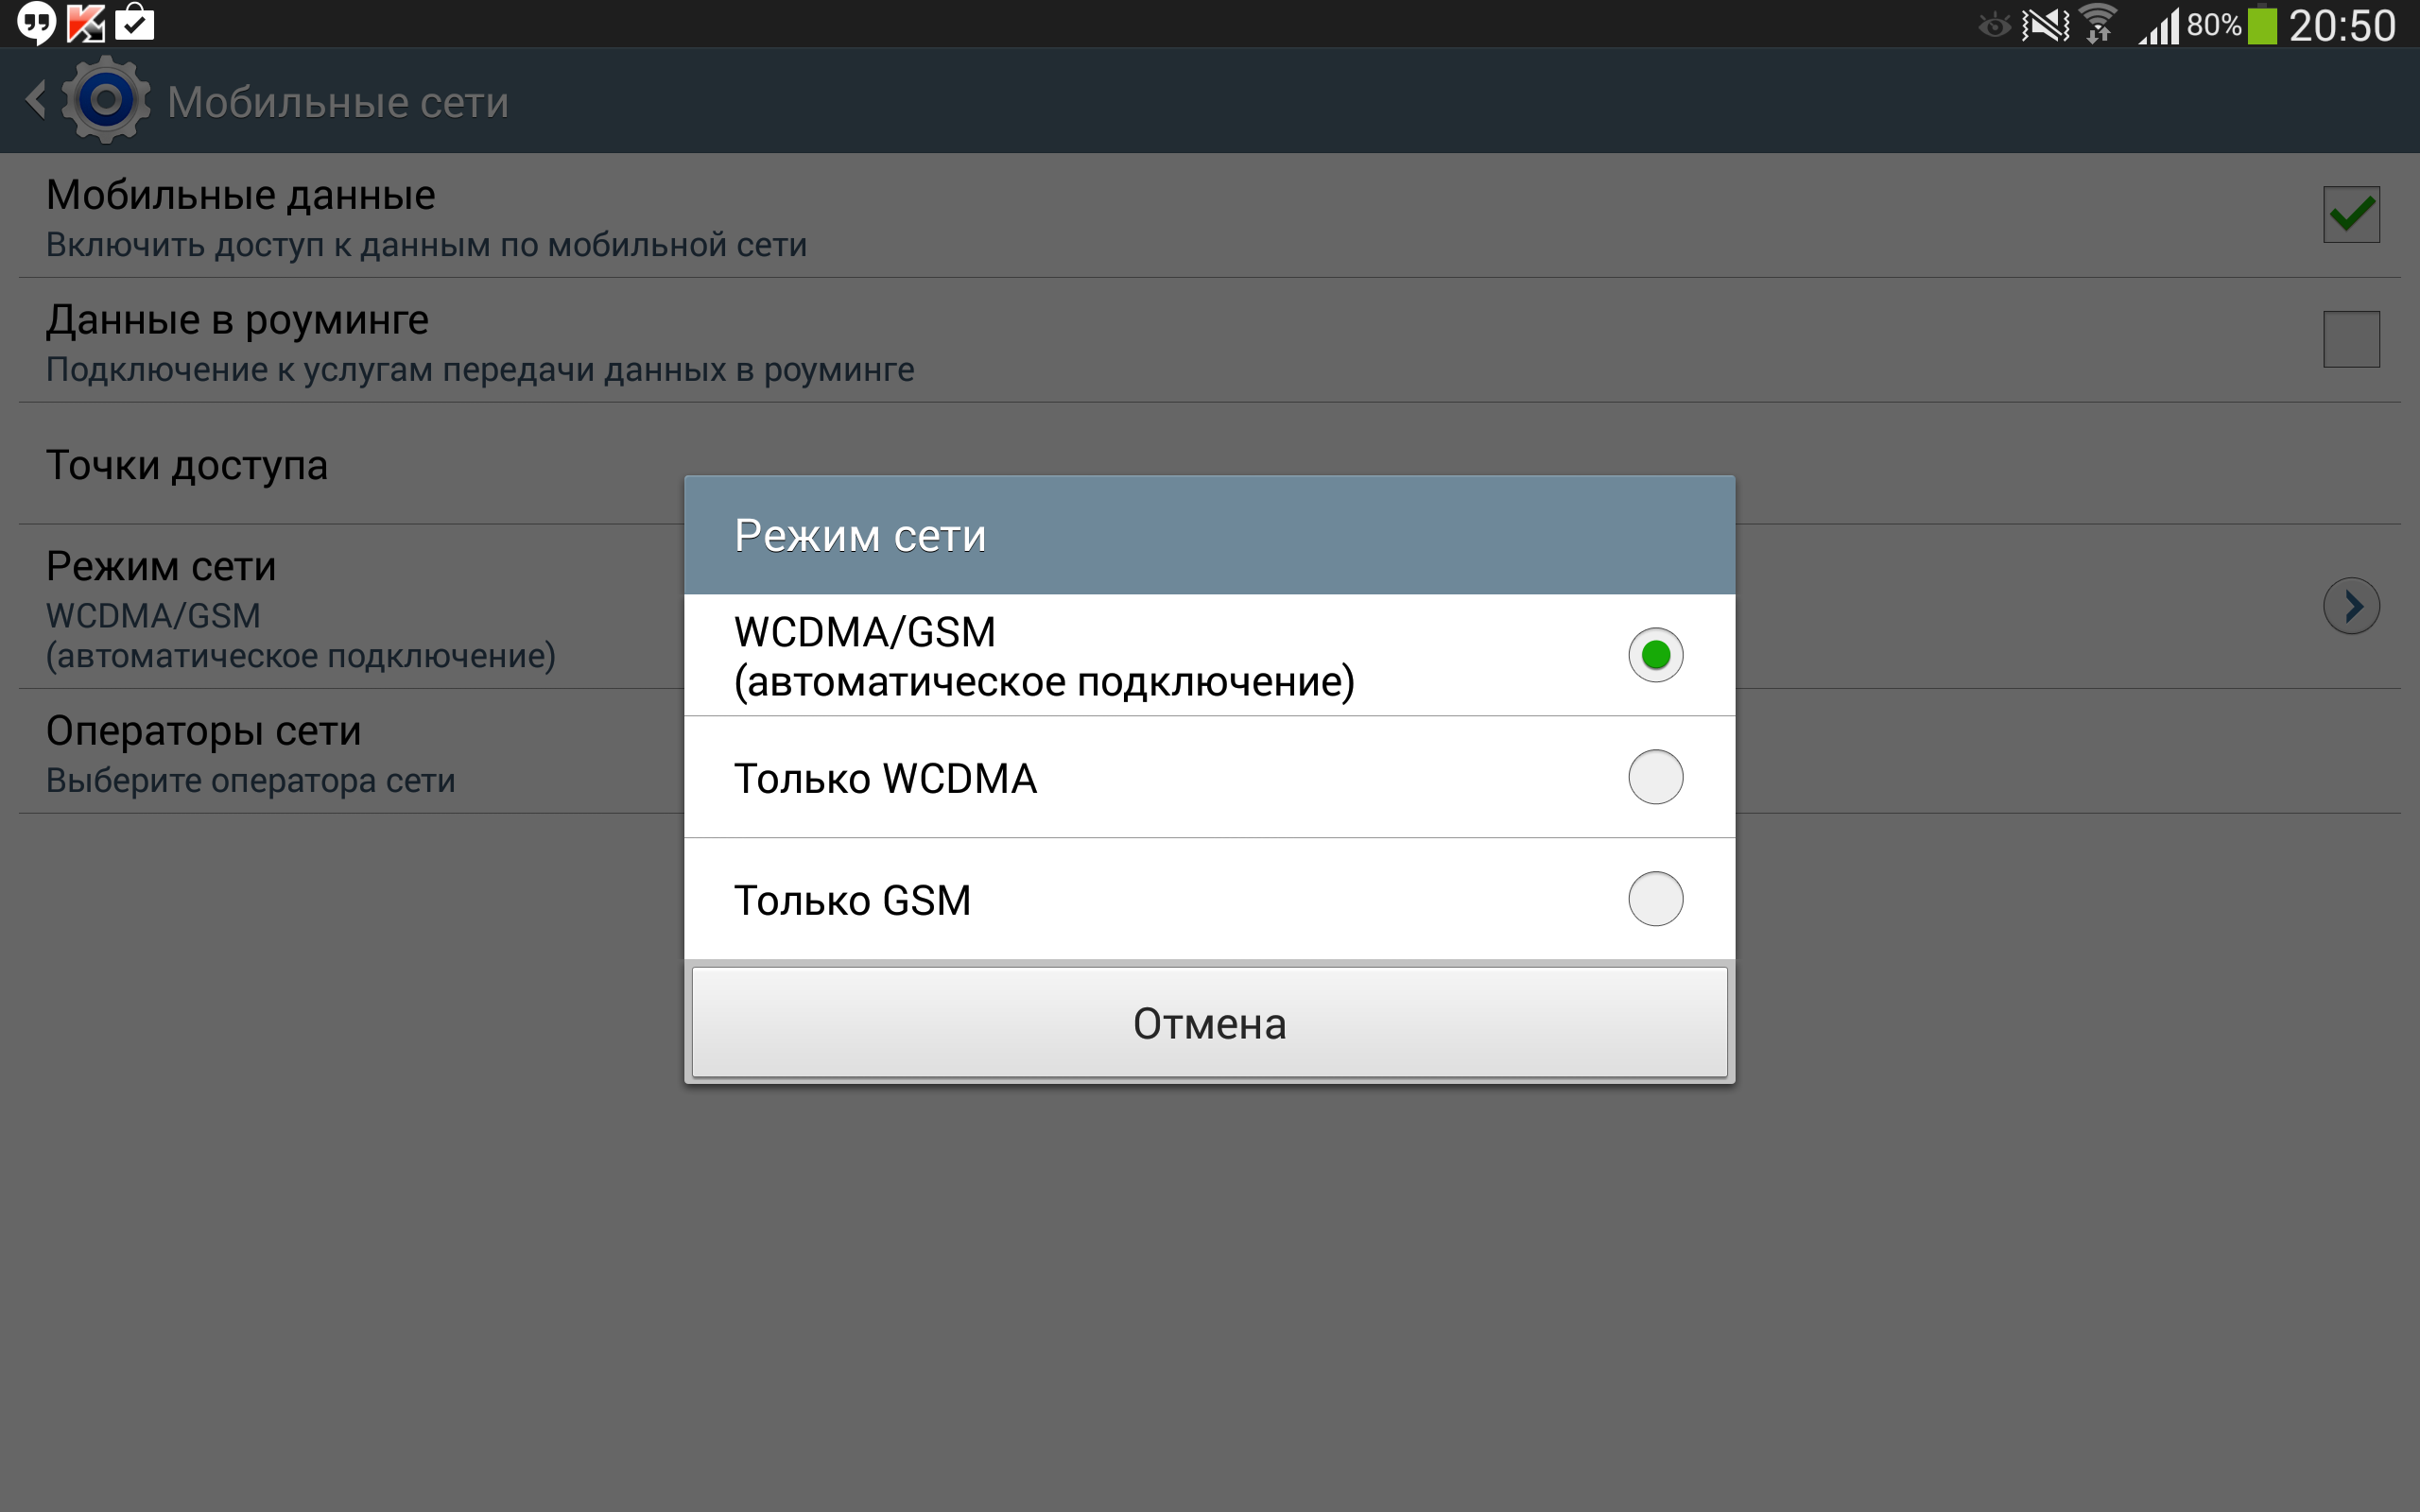This screenshot has height=1512, width=2420.
Task: Tap the Smart Stay eye icon
Action: [x=1994, y=25]
